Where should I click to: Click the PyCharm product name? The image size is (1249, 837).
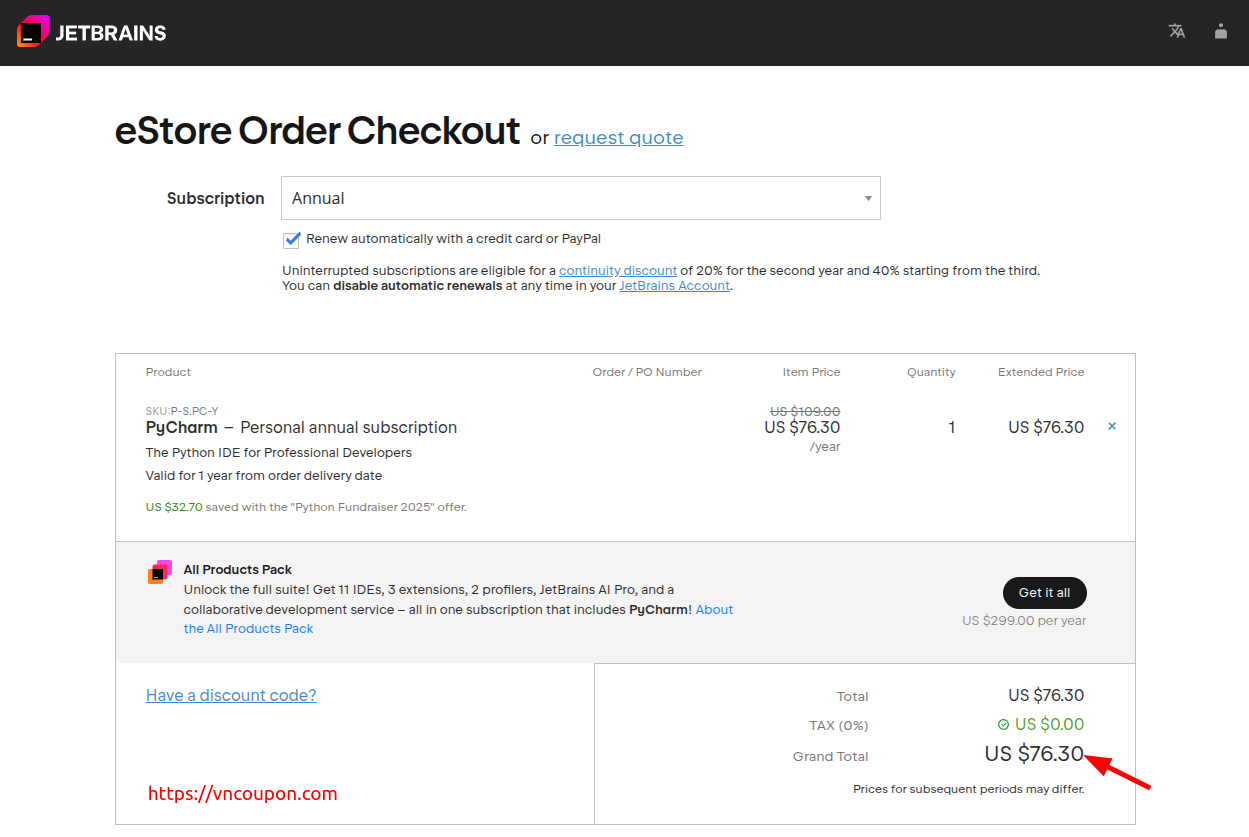(182, 427)
